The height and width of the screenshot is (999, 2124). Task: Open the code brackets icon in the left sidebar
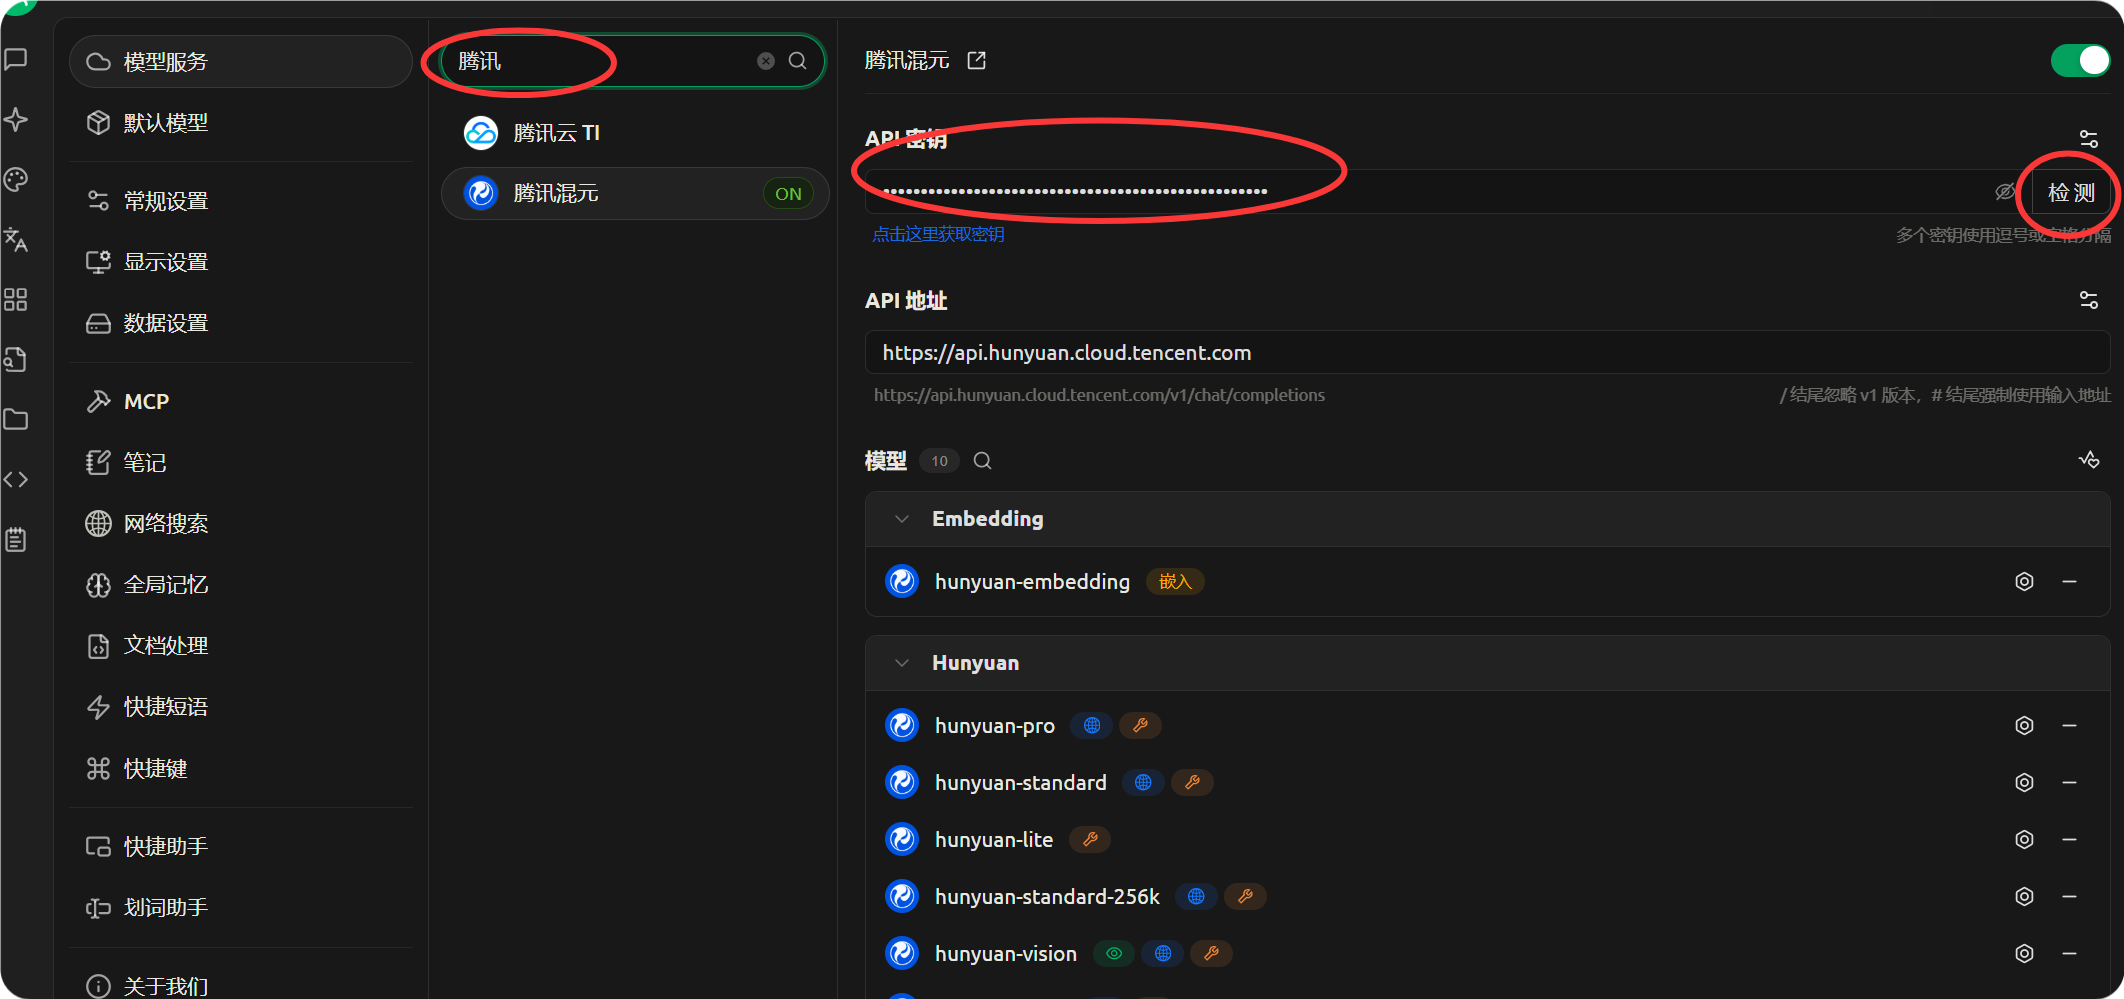point(16,480)
